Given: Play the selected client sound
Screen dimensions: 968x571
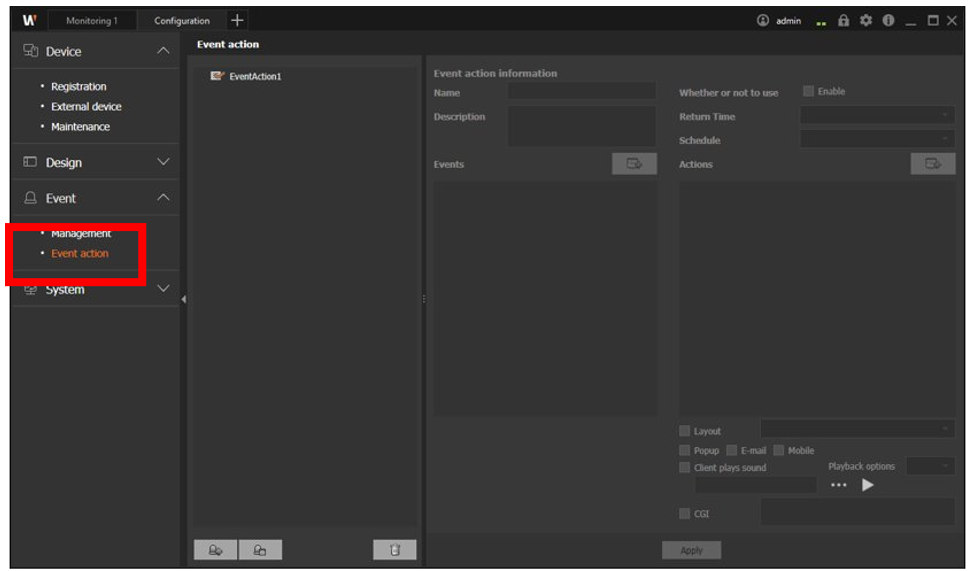Looking at the screenshot, I should [x=867, y=485].
